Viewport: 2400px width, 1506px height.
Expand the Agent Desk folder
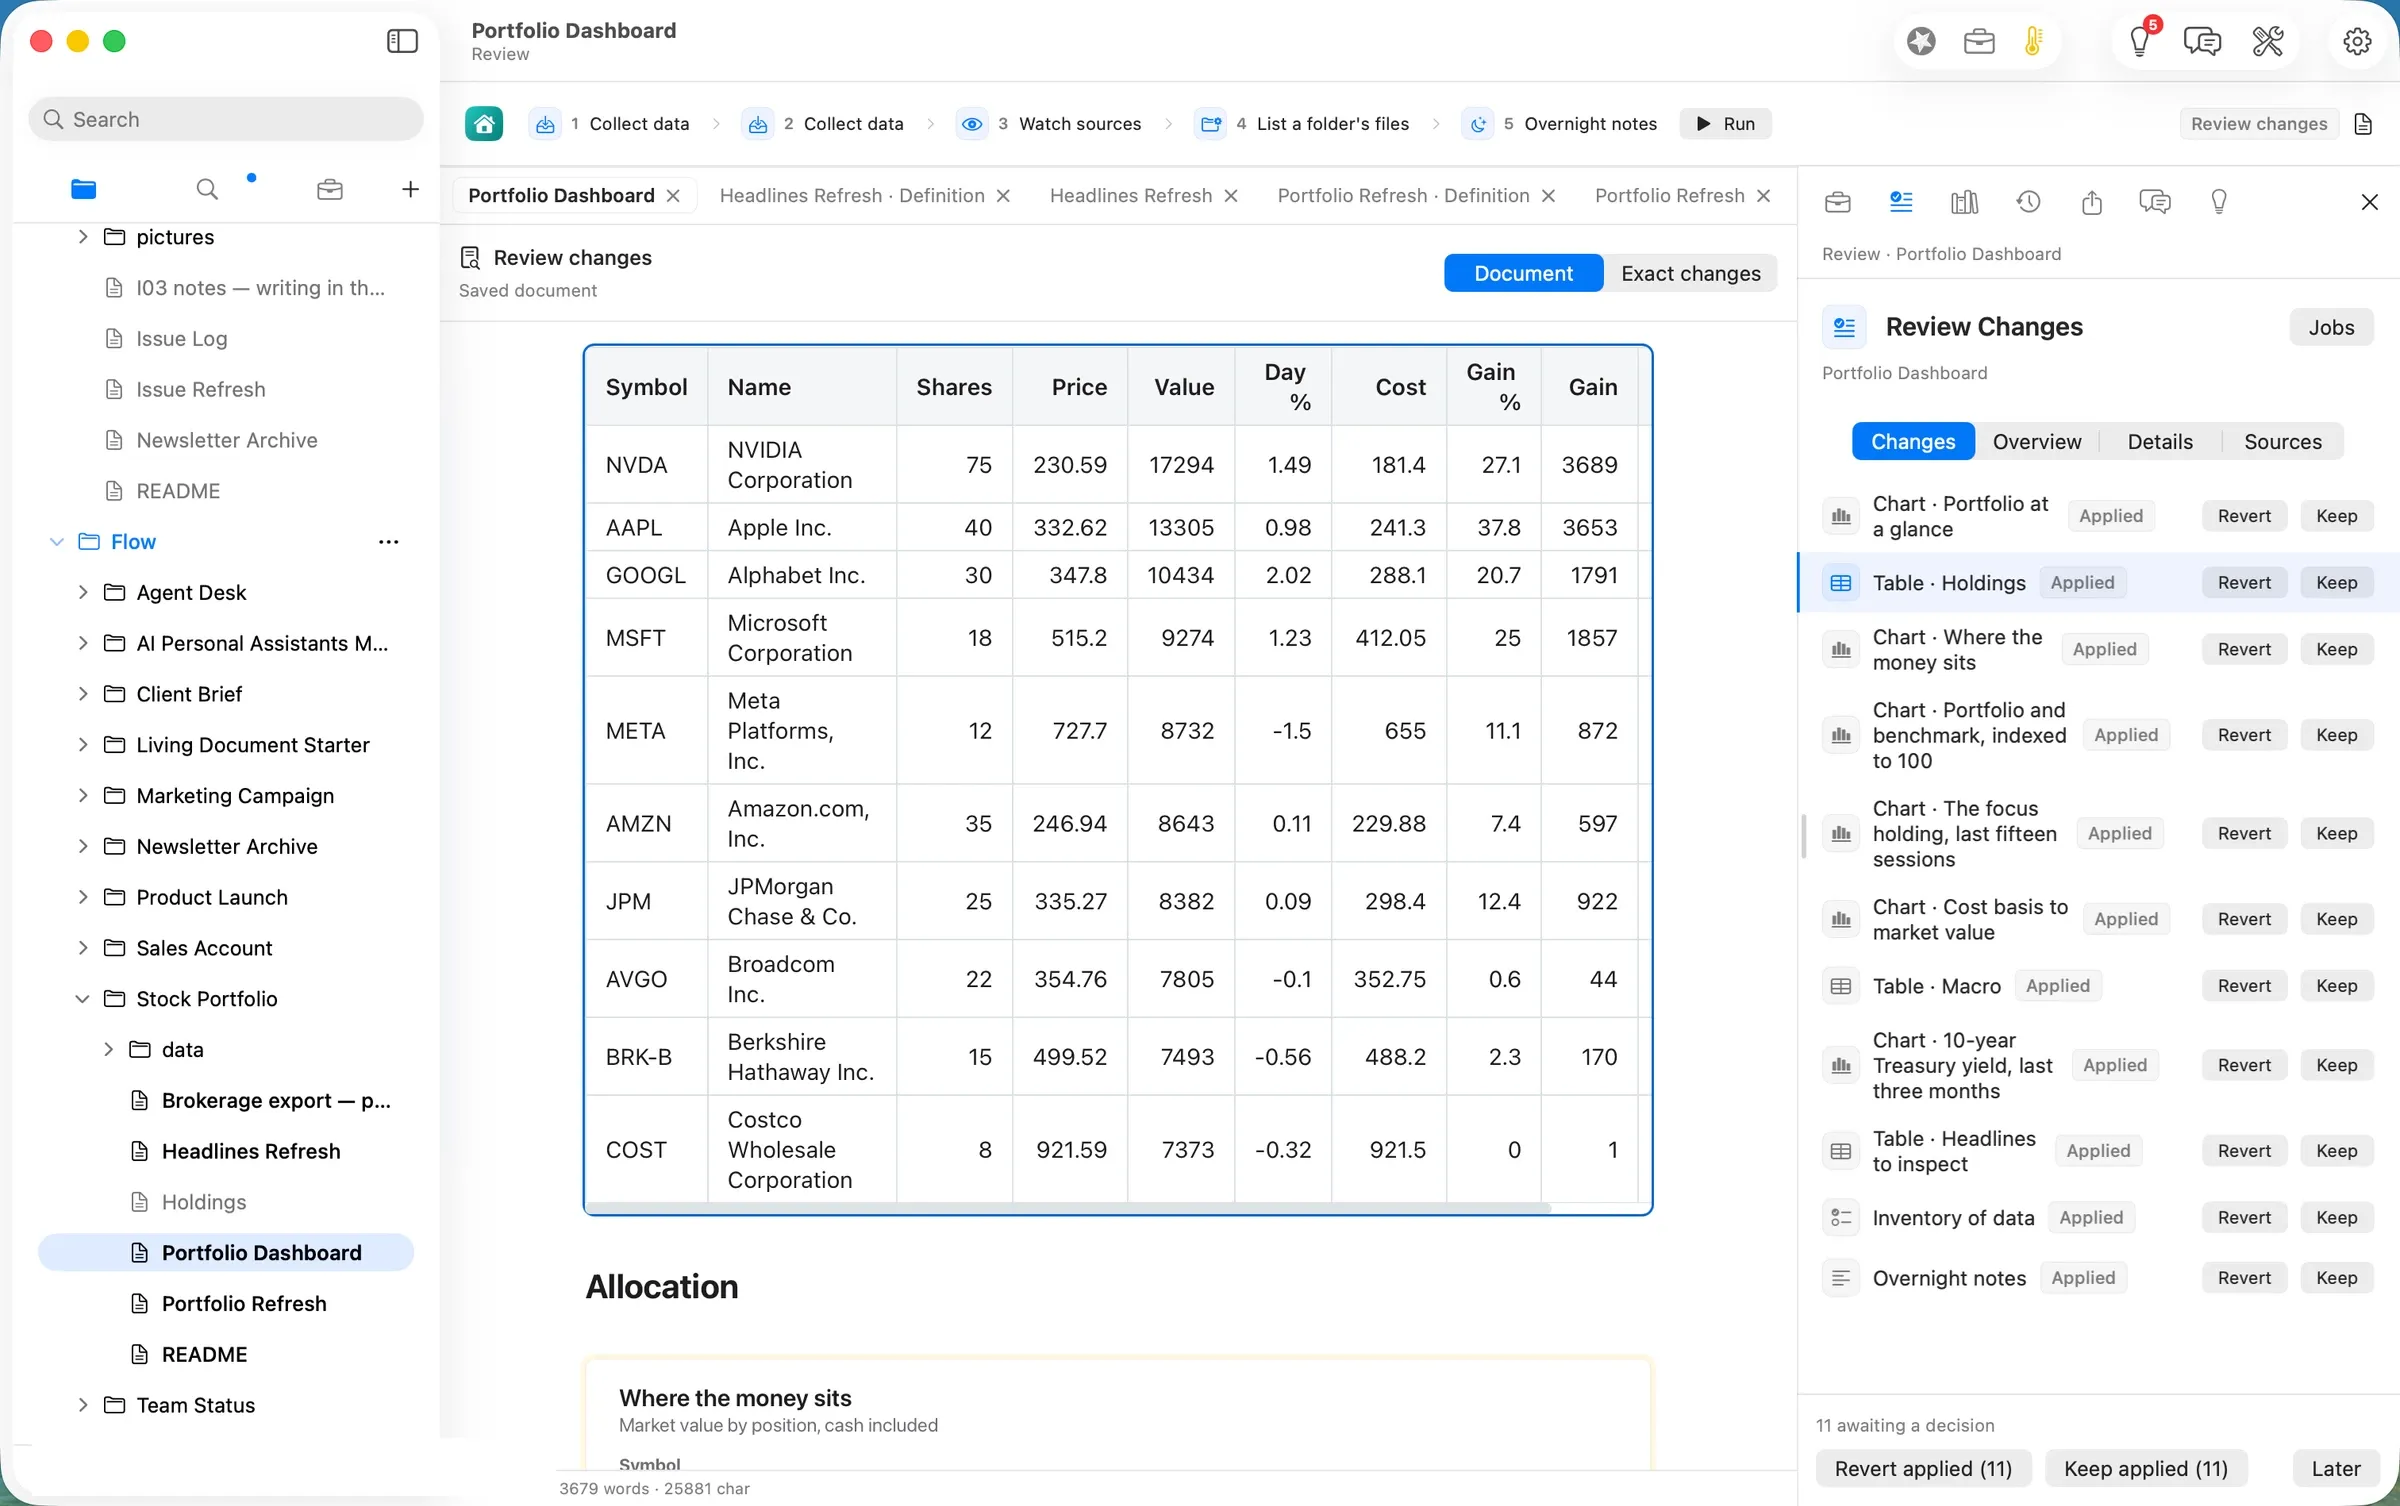point(83,592)
